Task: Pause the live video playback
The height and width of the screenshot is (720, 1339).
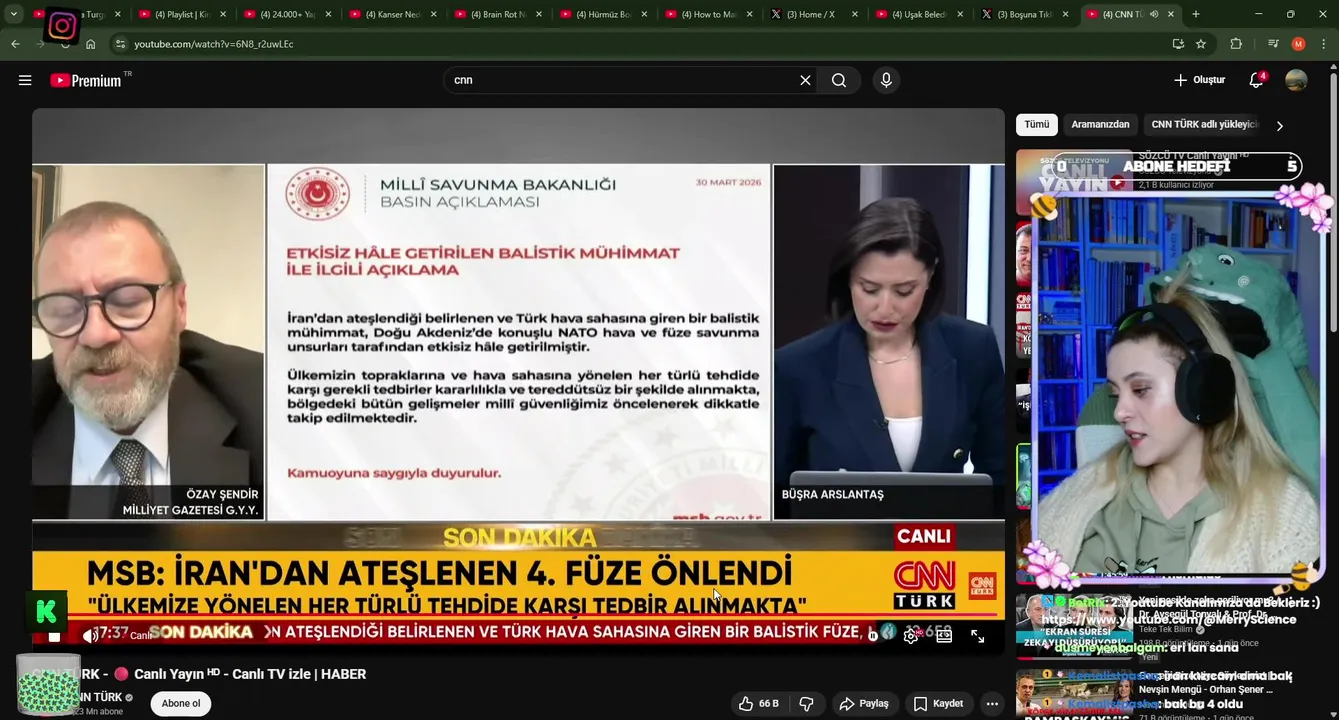Action: (x=54, y=636)
